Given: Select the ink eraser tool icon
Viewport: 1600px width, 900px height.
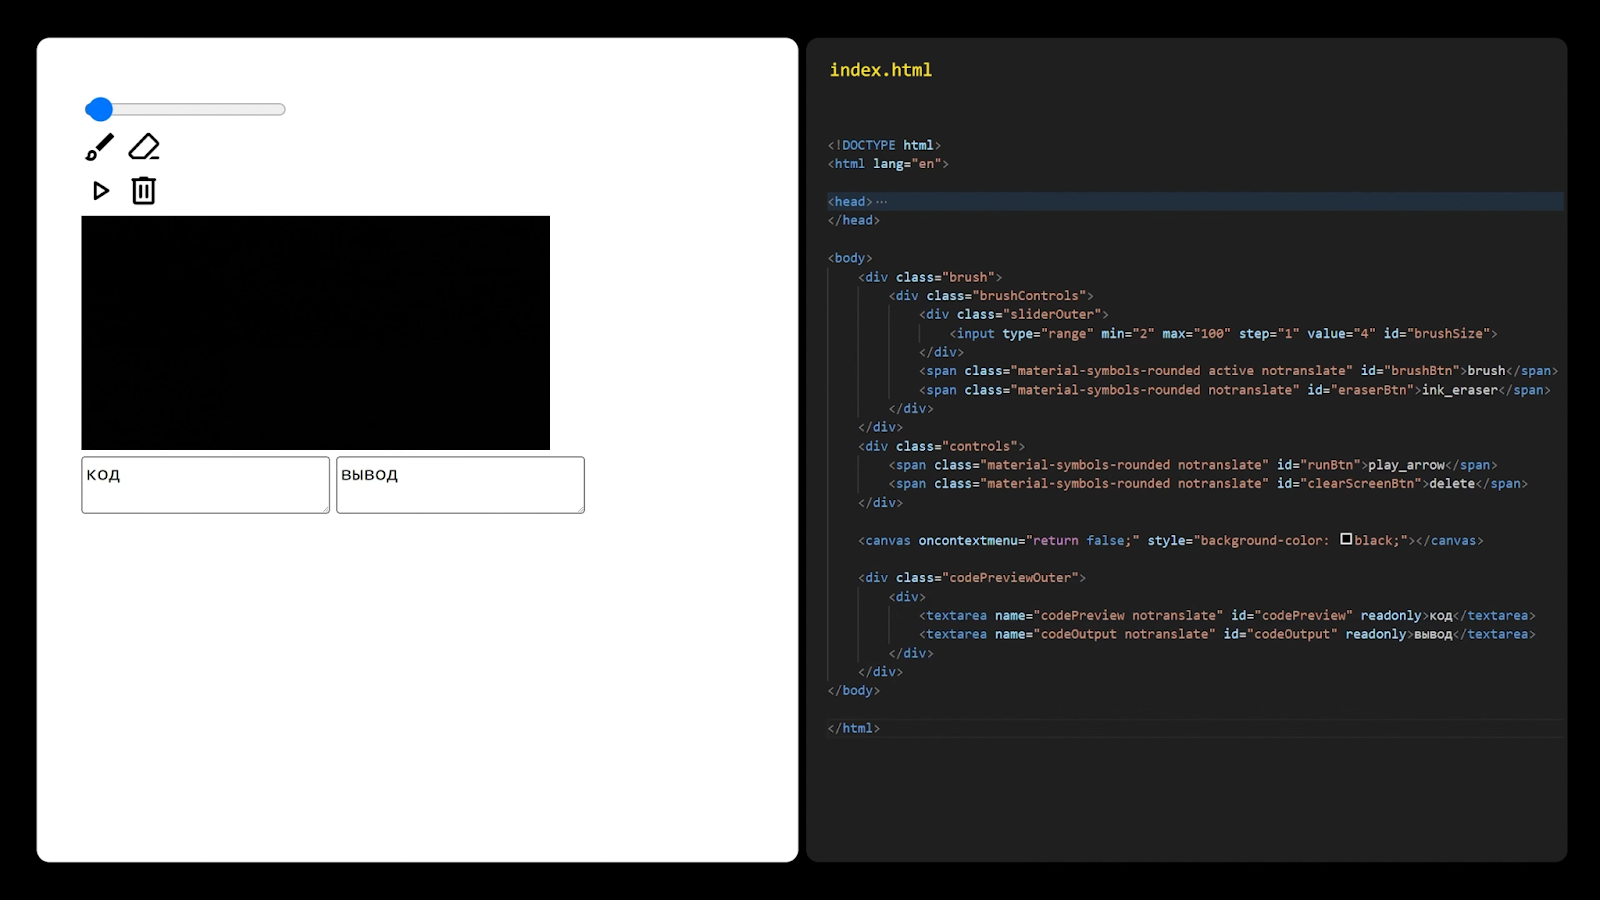Looking at the screenshot, I should tap(144, 147).
